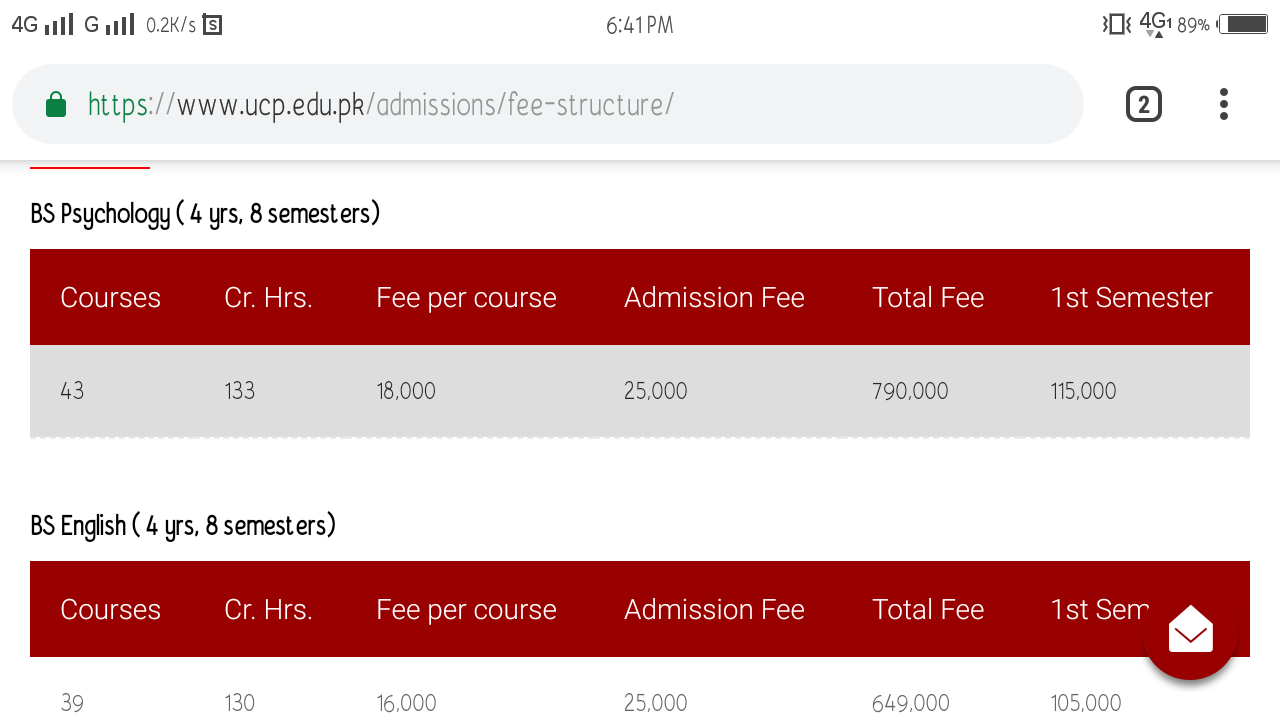
Task: Tap the vibrate mode icon in status bar
Action: pos(1117,24)
